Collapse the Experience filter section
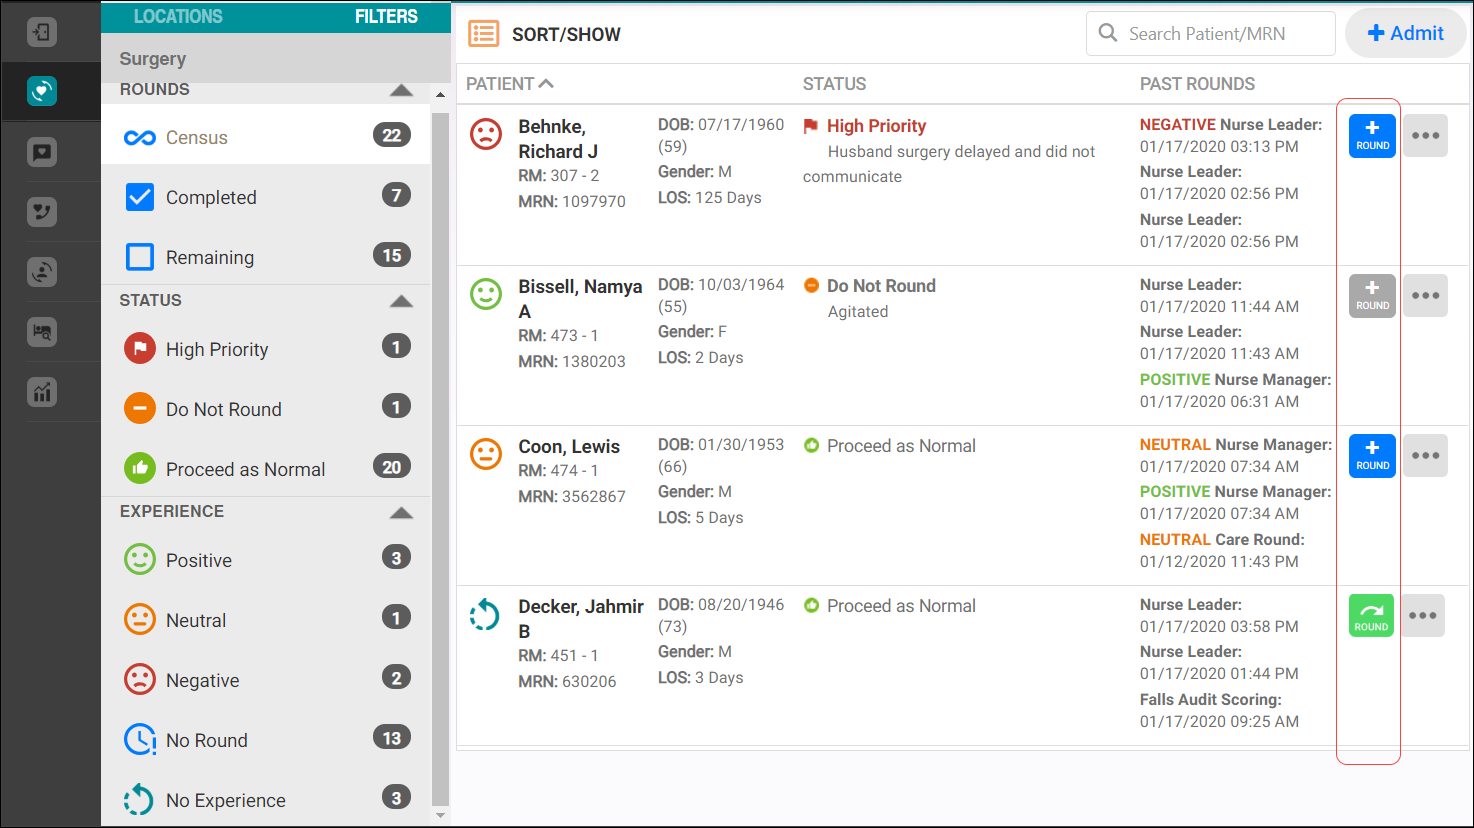 pyautogui.click(x=401, y=512)
